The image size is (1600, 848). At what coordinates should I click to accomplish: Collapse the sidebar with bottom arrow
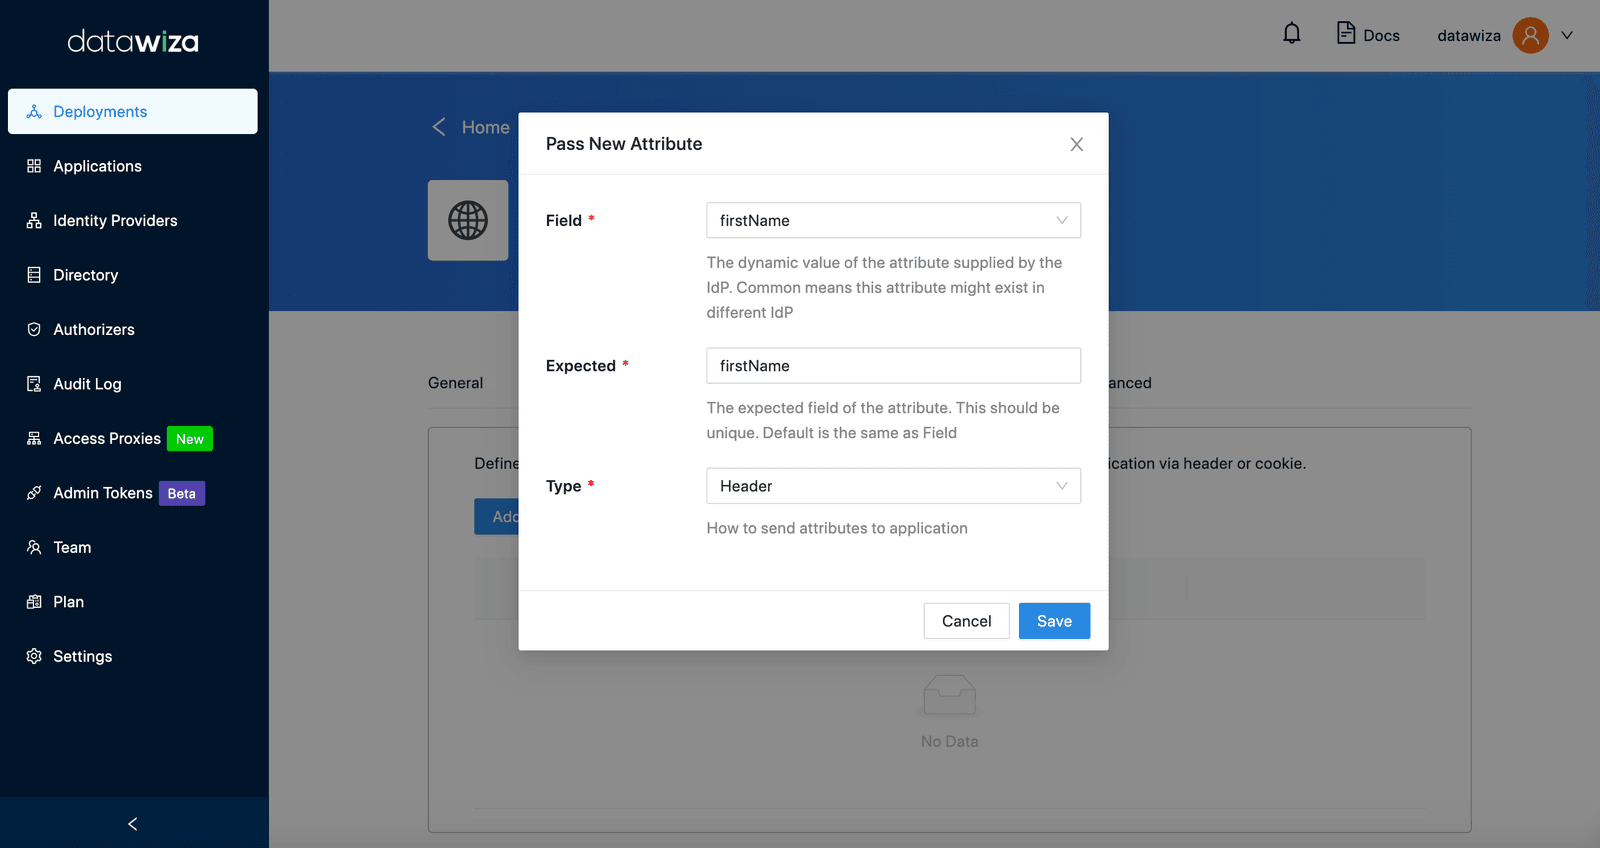tap(133, 823)
